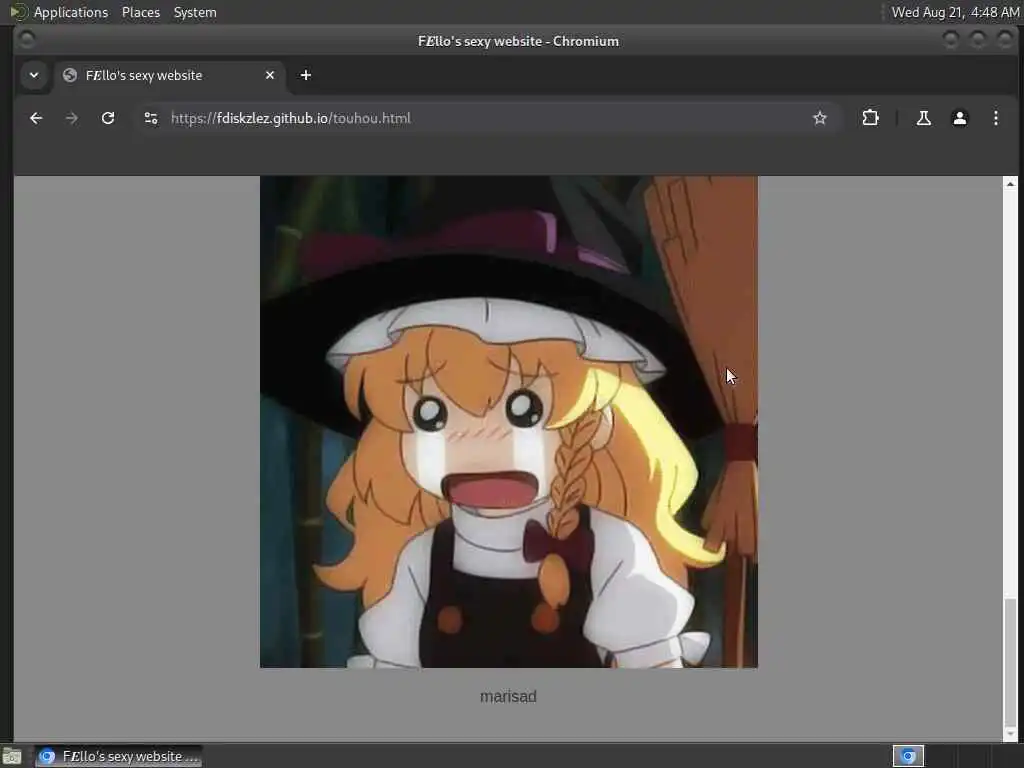Expand the tab search dropdown

(x=34, y=75)
